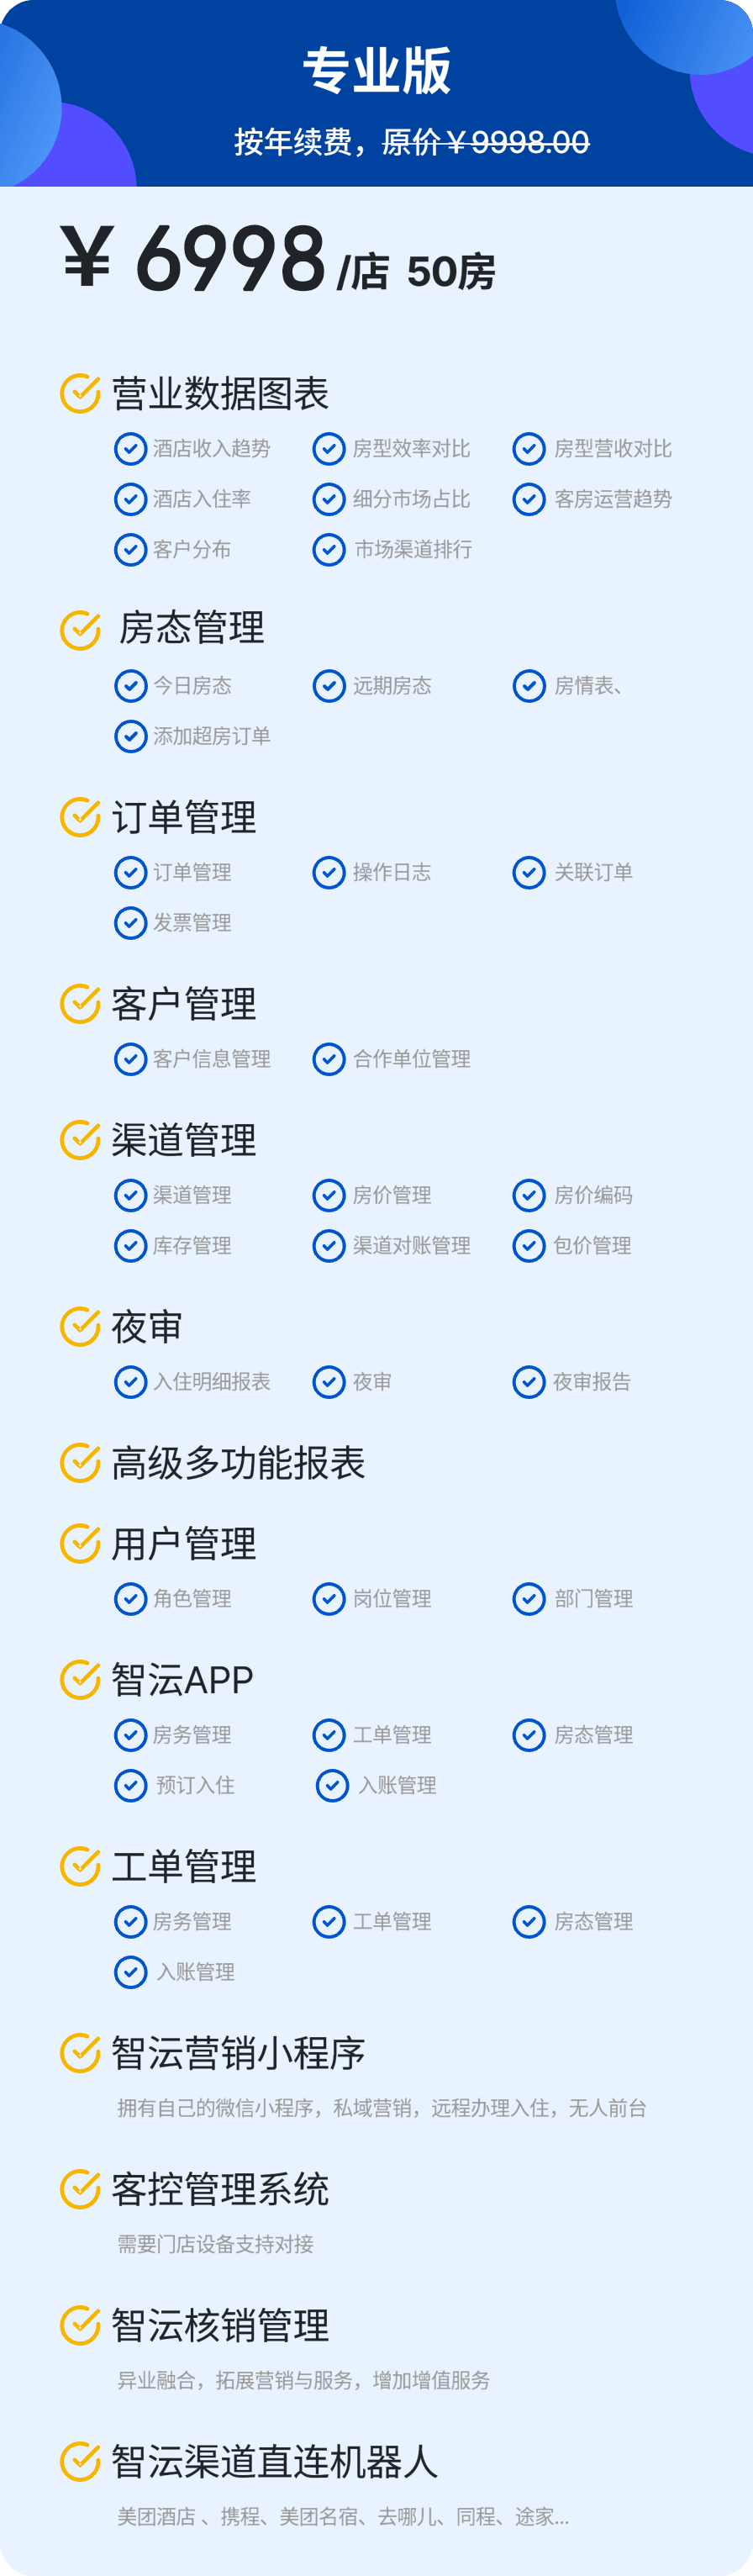Click the yellow check icon beside 夜审 heading
This screenshot has height=2576, width=753.
pyautogui.click(x=80, y=1326)
